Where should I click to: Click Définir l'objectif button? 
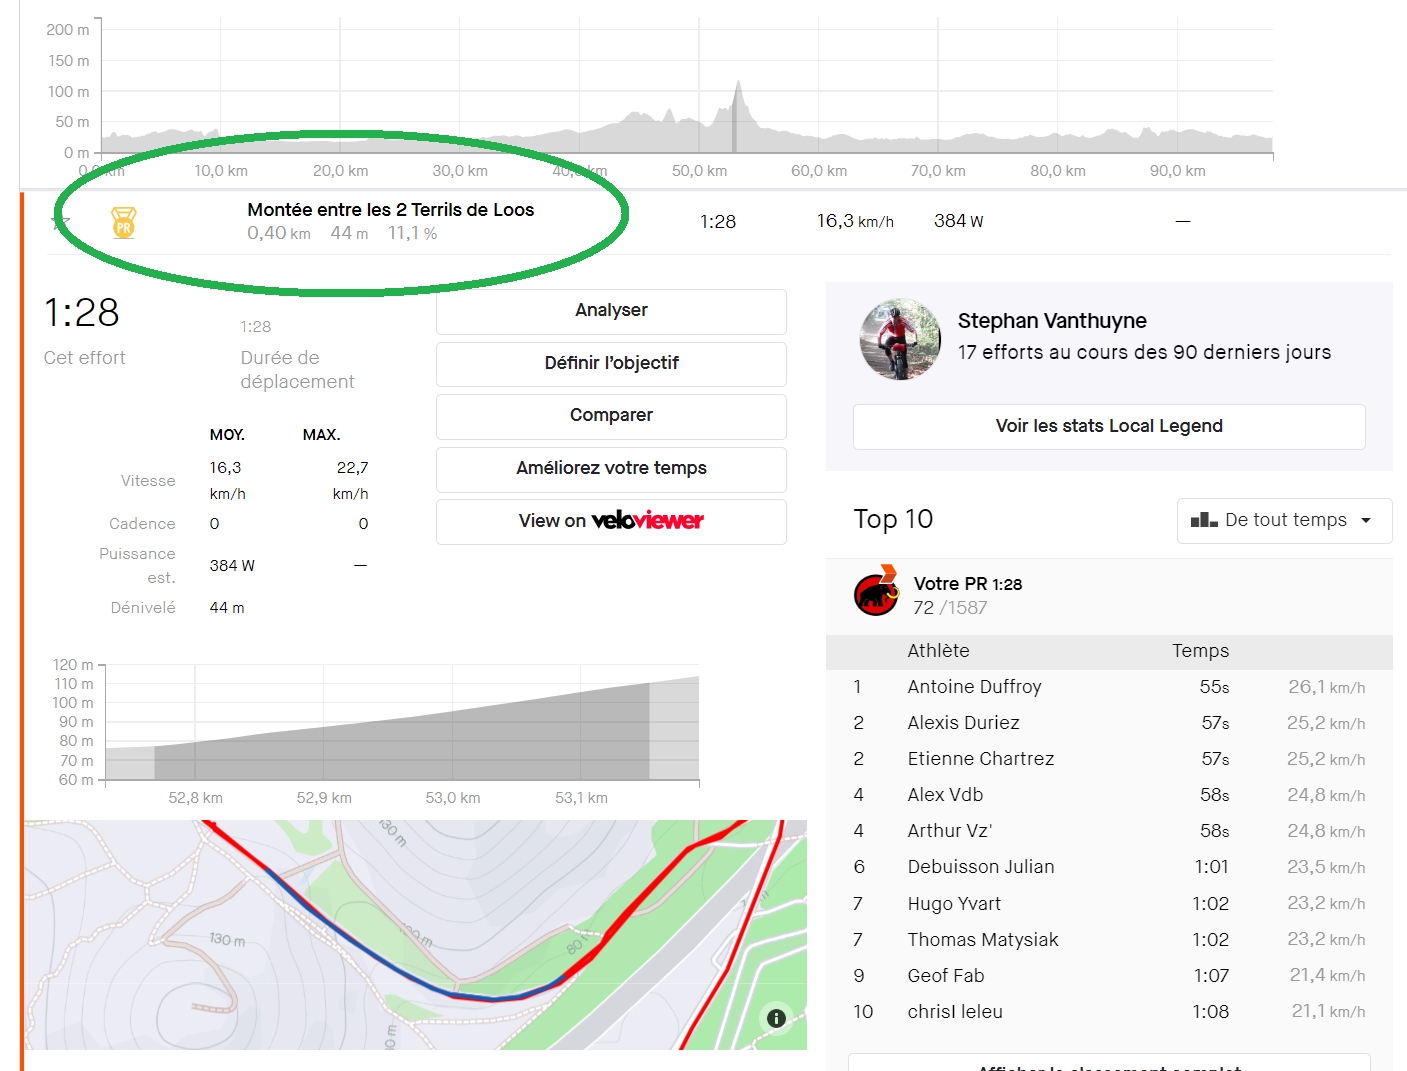click(611, 363)
